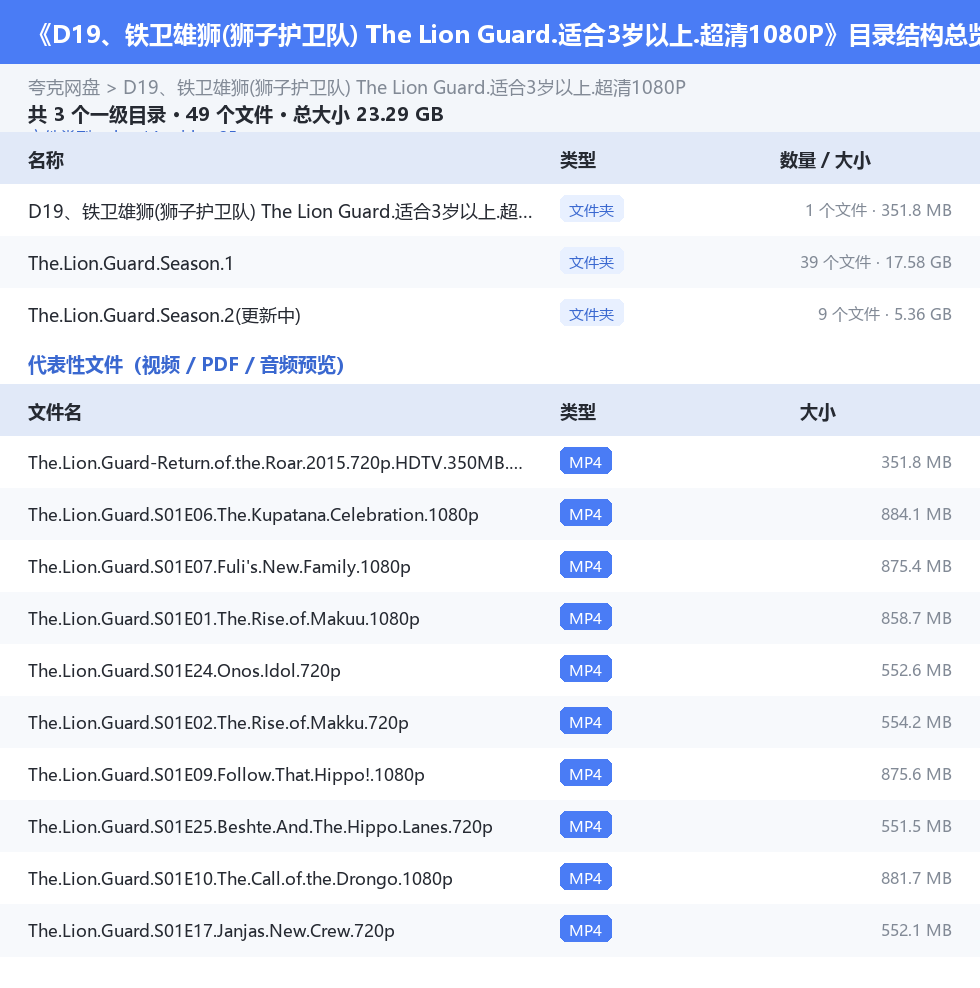Select the 数量 / 大小 column header
This screenshot has height=988, width=980.
coord(825,160)
